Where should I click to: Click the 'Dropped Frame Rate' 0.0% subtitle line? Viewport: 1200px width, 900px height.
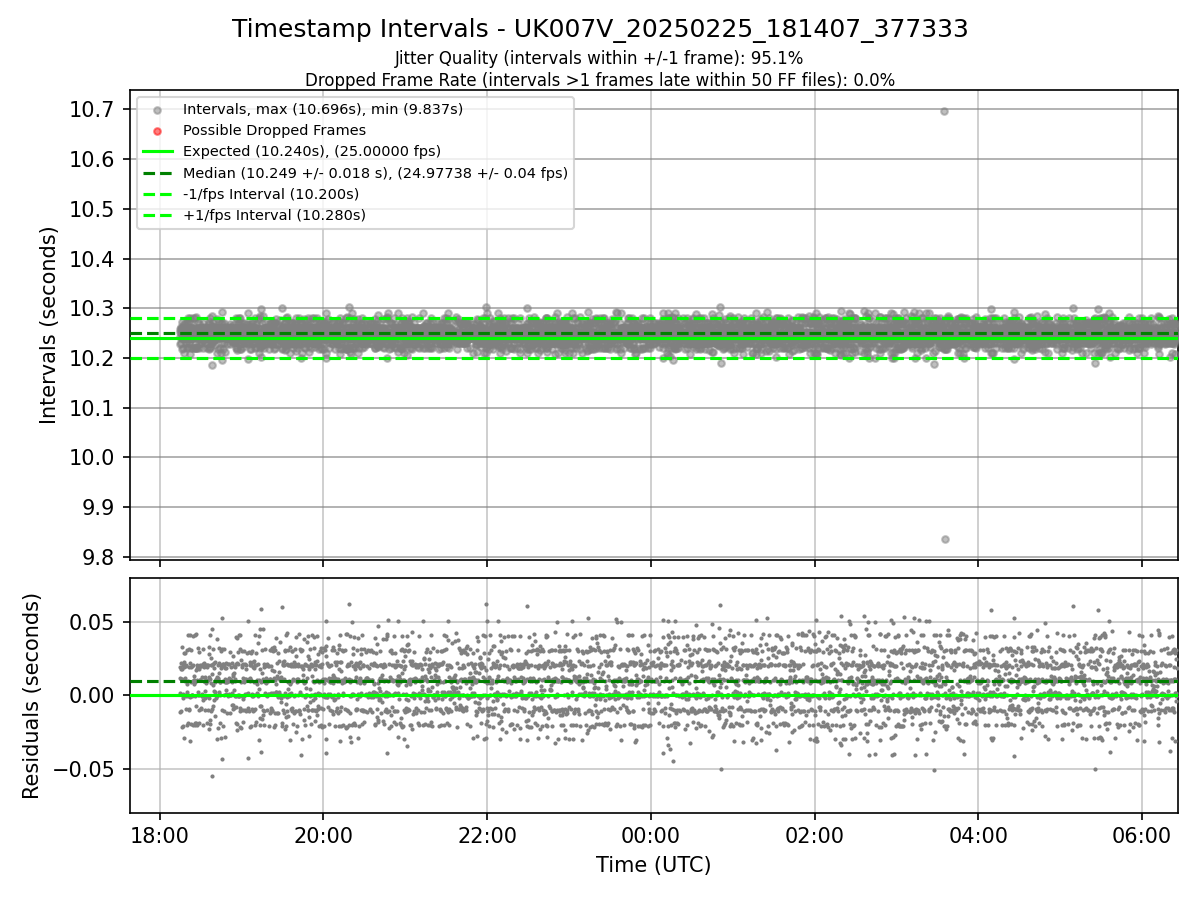tap(600, 80)
